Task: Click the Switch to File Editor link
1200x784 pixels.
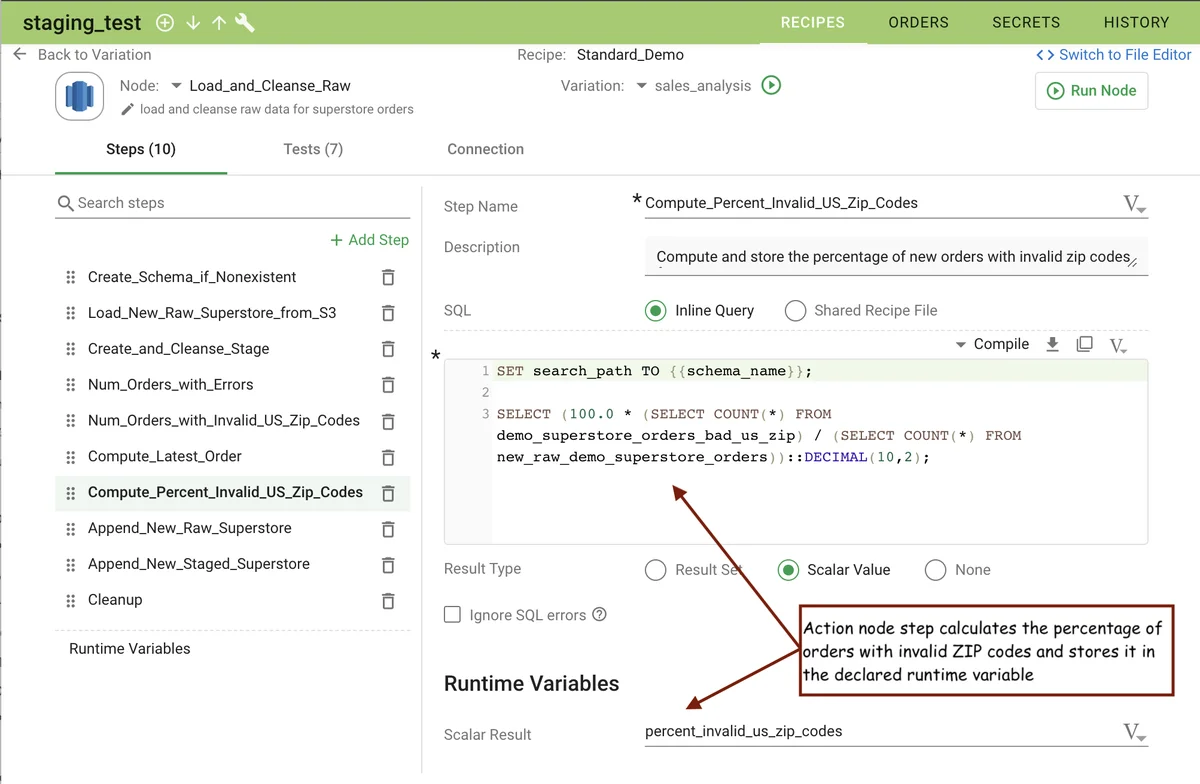Action: (1113, 55)
